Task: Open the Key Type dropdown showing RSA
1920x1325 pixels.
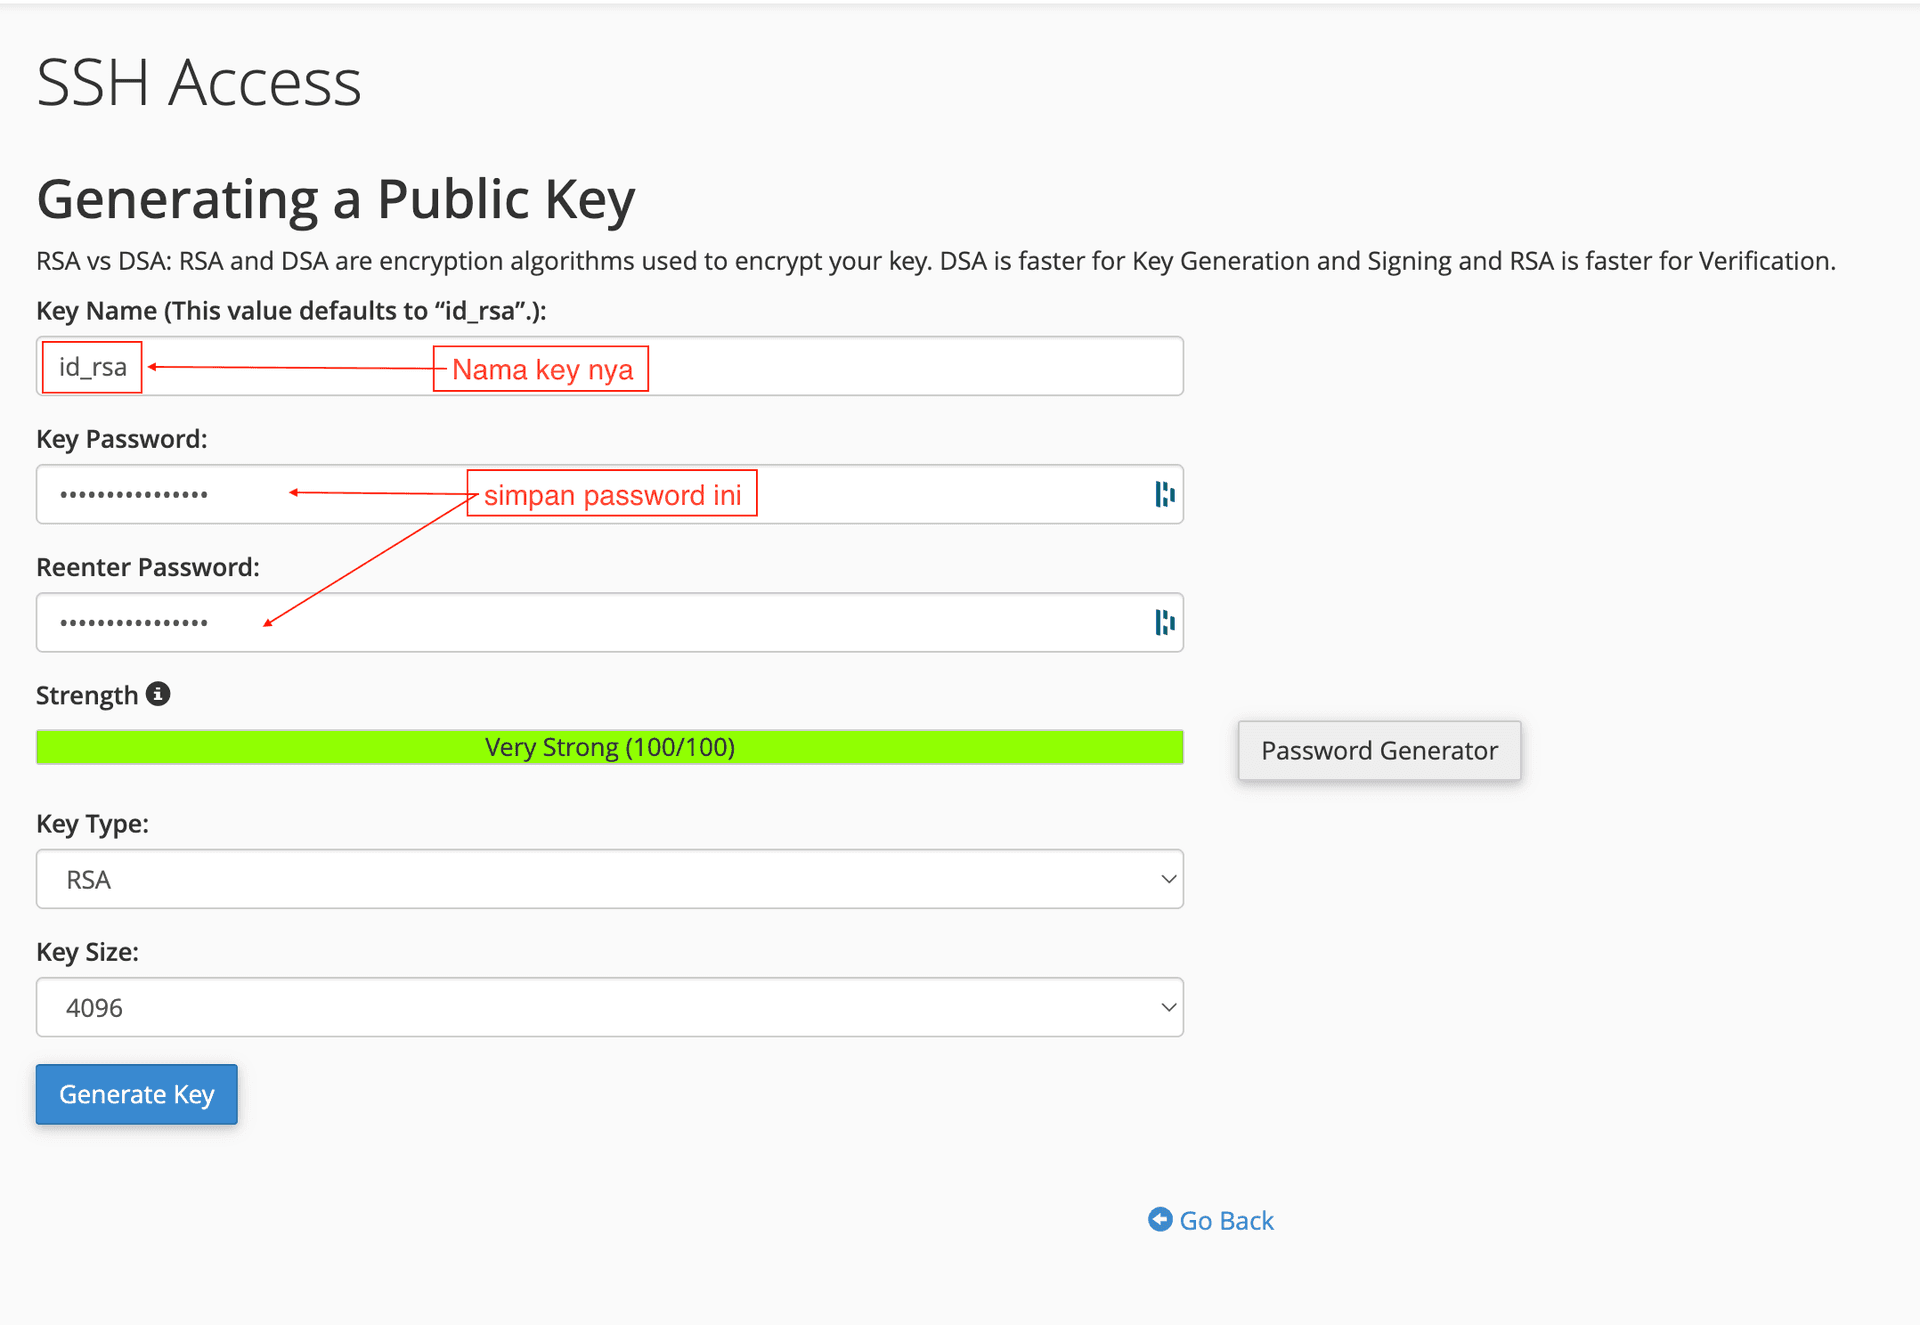Action: (609, 879)
